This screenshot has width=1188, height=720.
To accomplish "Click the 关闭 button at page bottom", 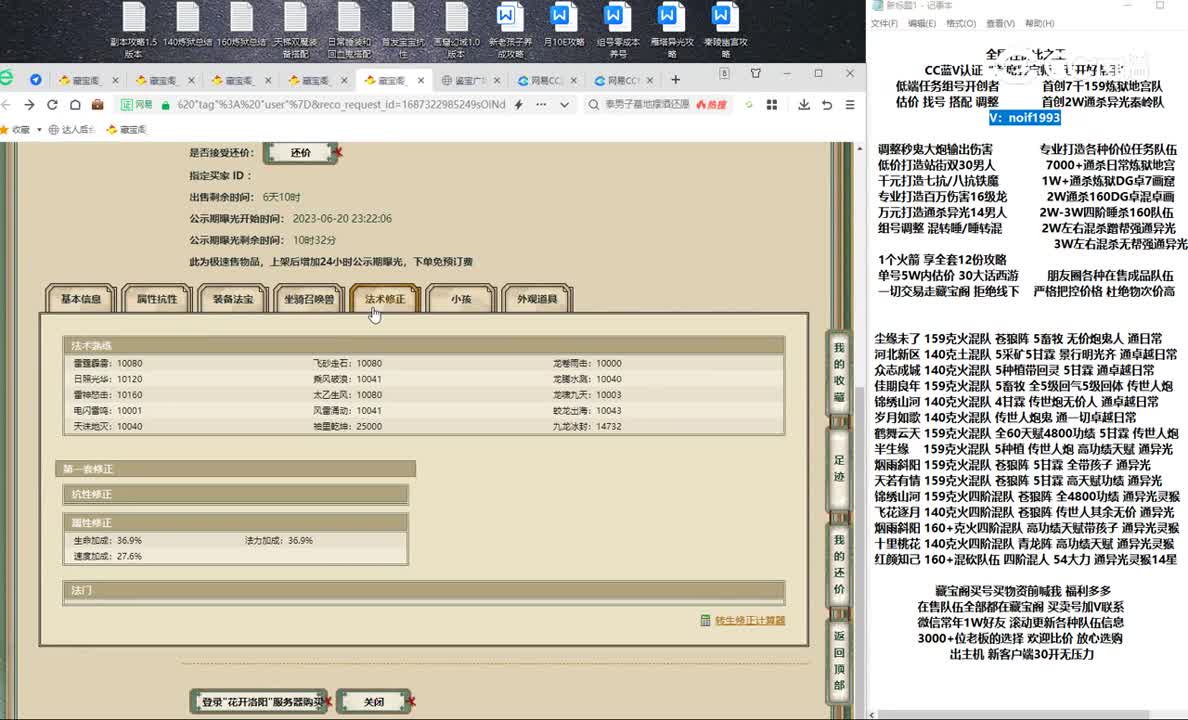I will [373, 702].
